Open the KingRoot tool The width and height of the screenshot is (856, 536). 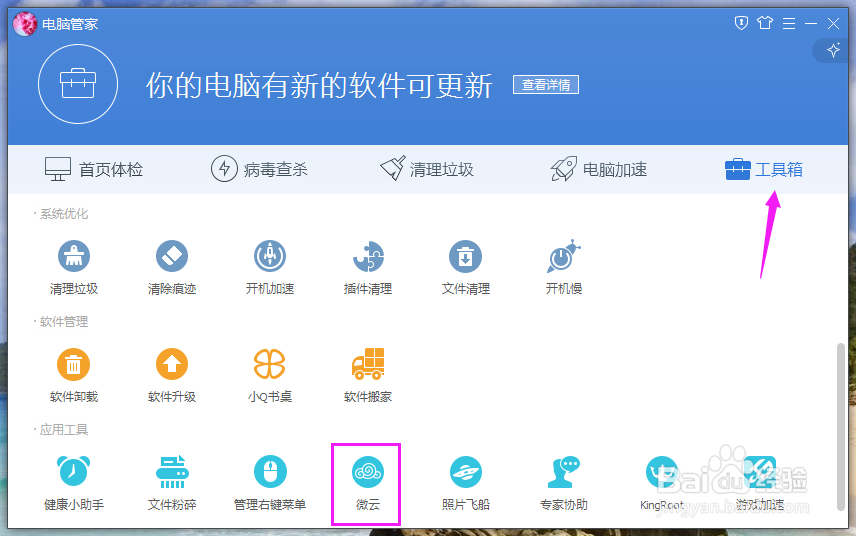click(x=662, y=483)
